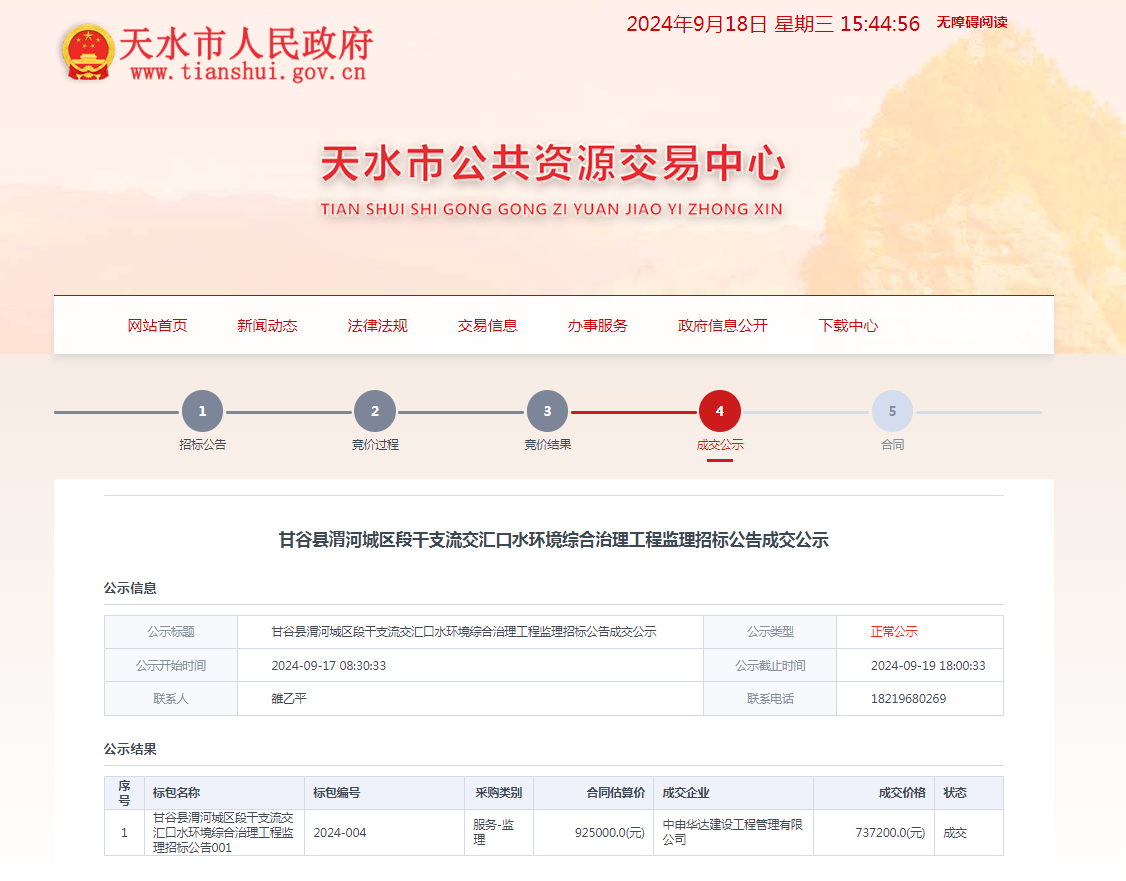Click the 标包编号 value 2024-004

click(x=340, y=833)
